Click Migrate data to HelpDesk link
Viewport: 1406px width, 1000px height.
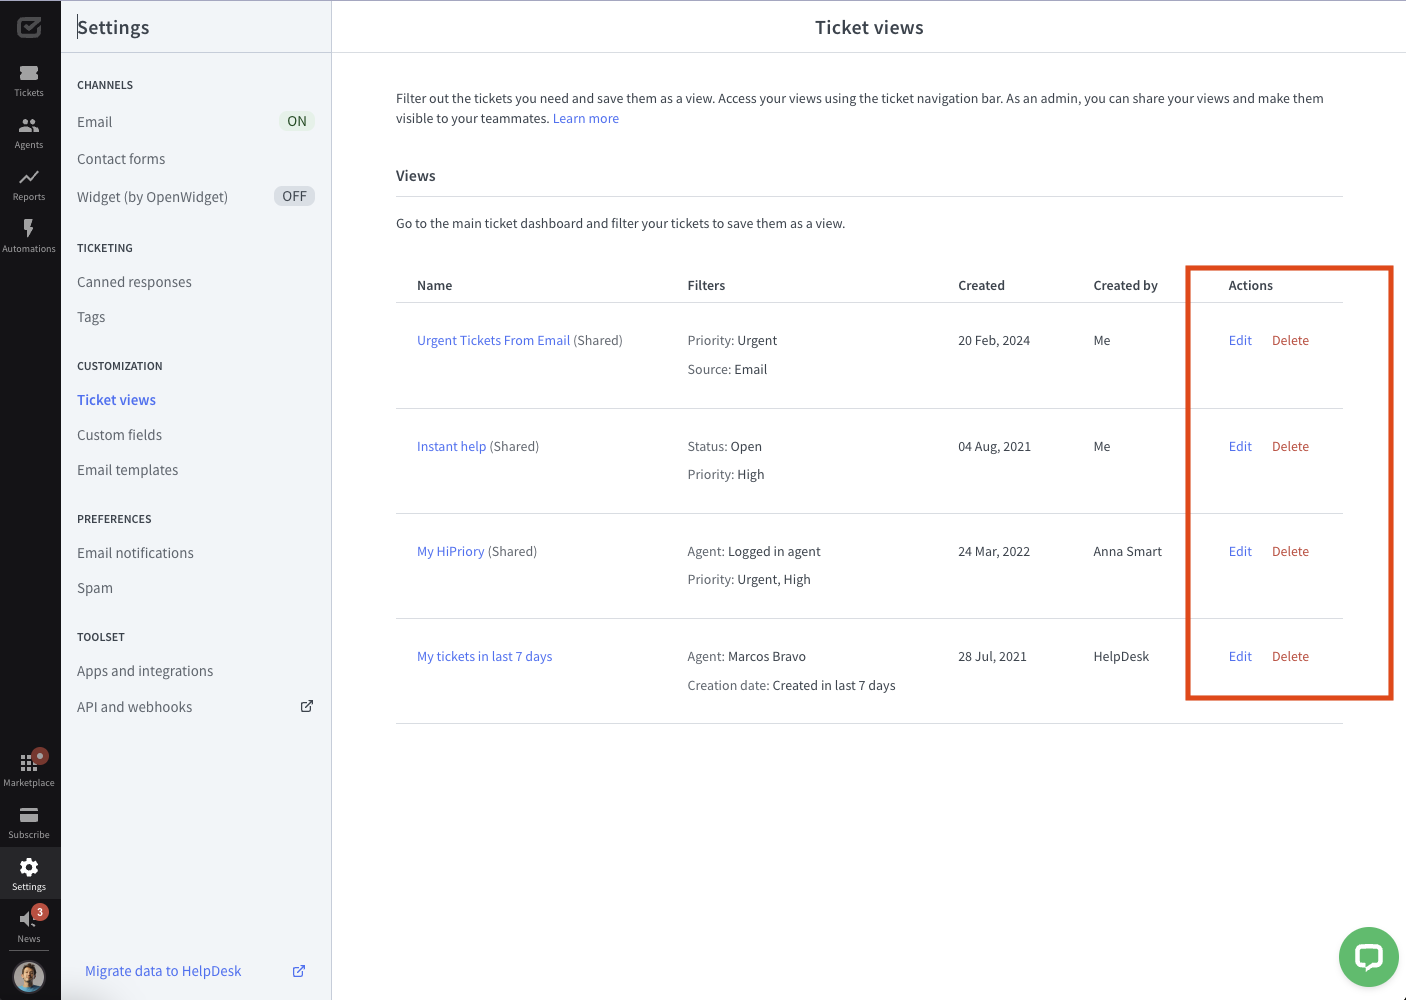pos(163,971)
